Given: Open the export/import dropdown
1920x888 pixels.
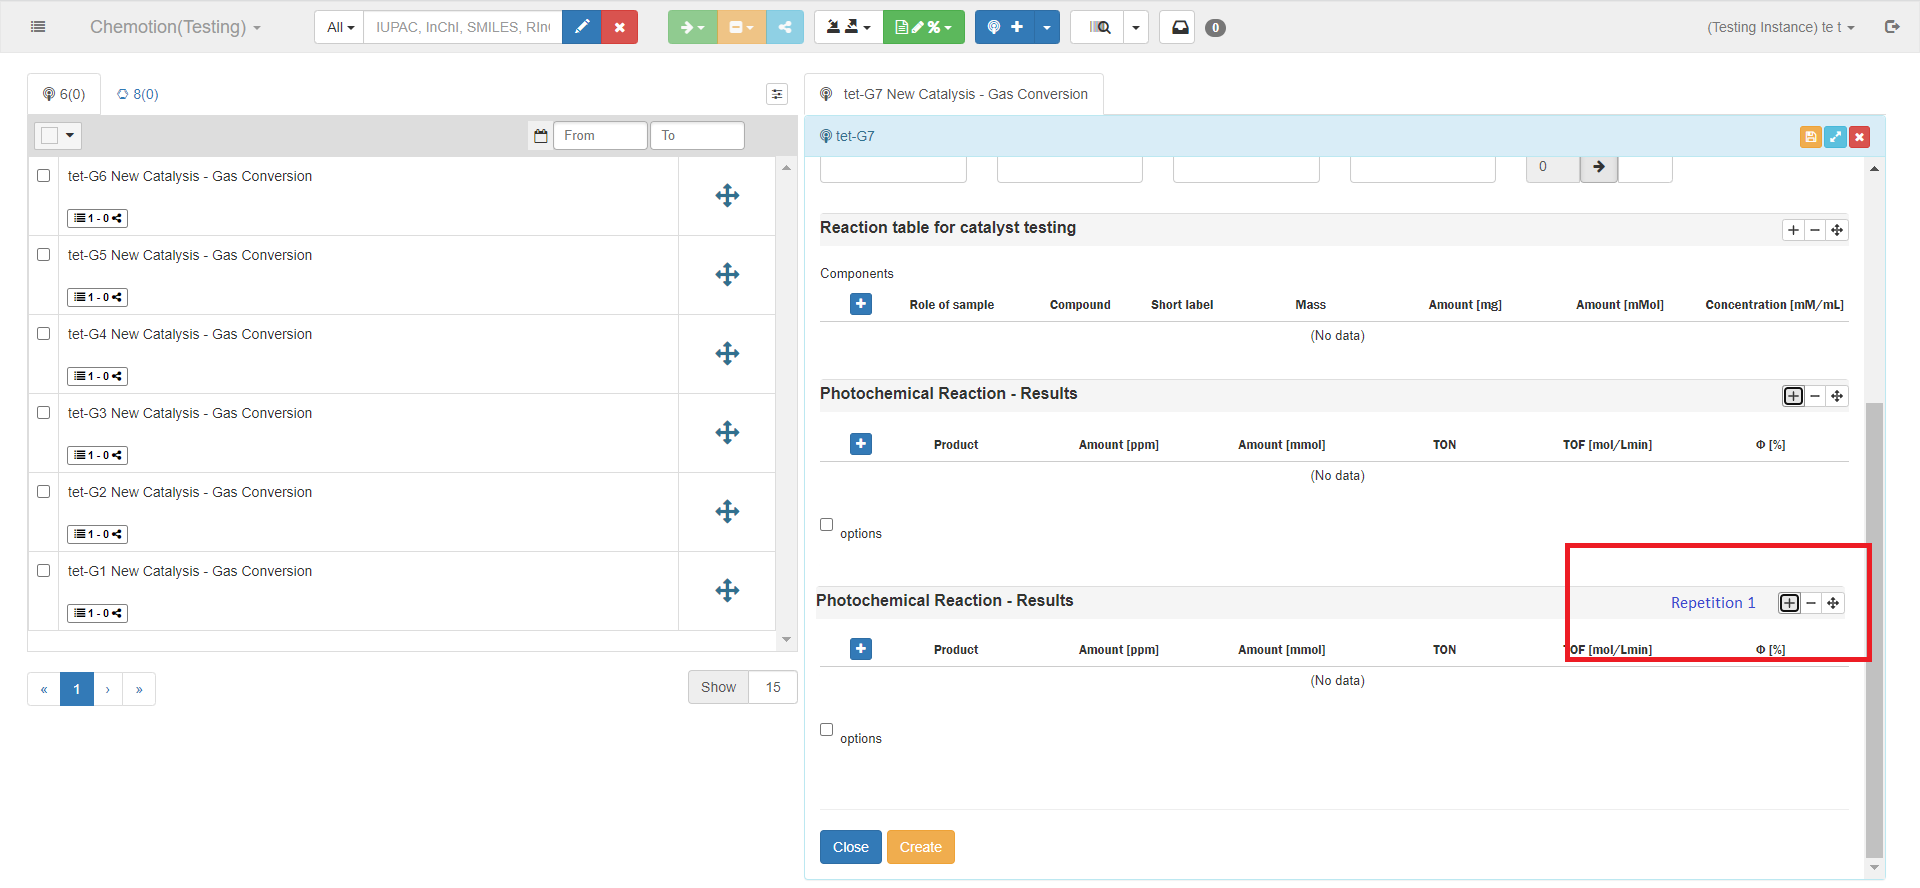Looking at the screenshot, I should (x=849, y=27).
